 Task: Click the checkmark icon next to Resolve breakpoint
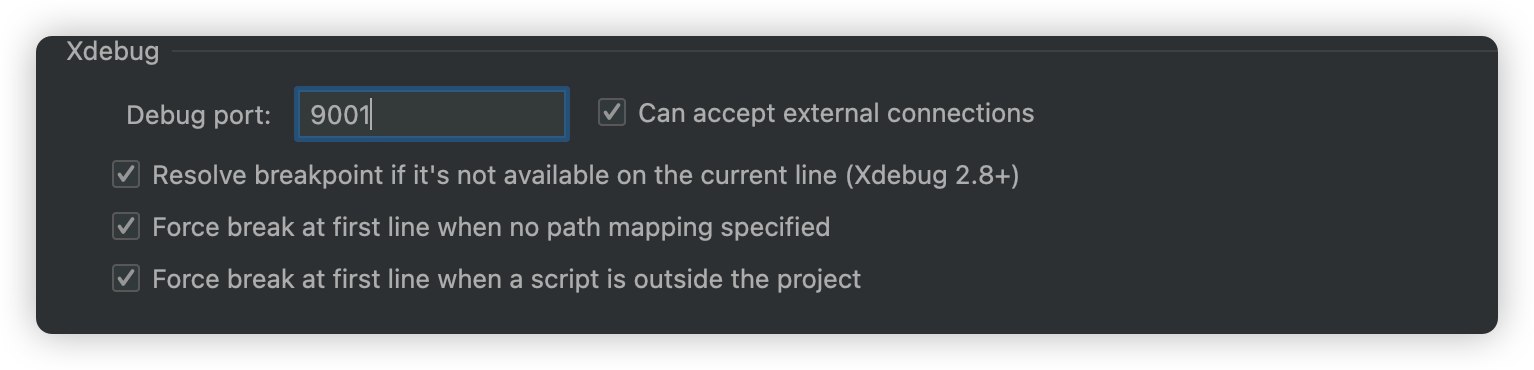125,175
